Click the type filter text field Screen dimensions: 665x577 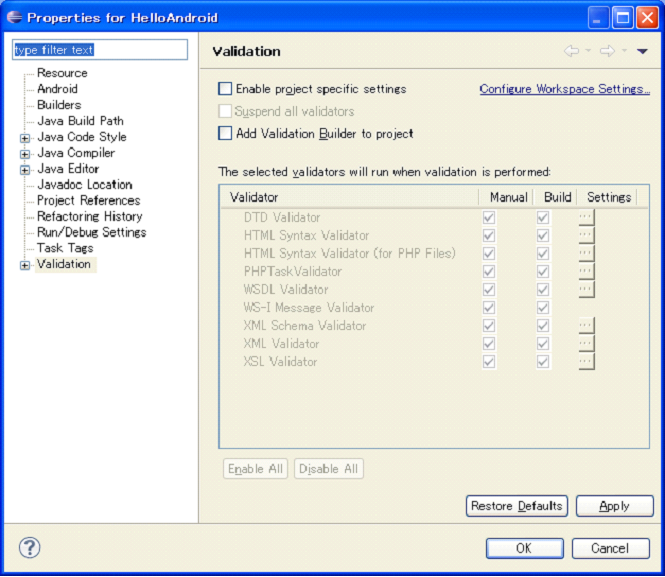[99, 50]
